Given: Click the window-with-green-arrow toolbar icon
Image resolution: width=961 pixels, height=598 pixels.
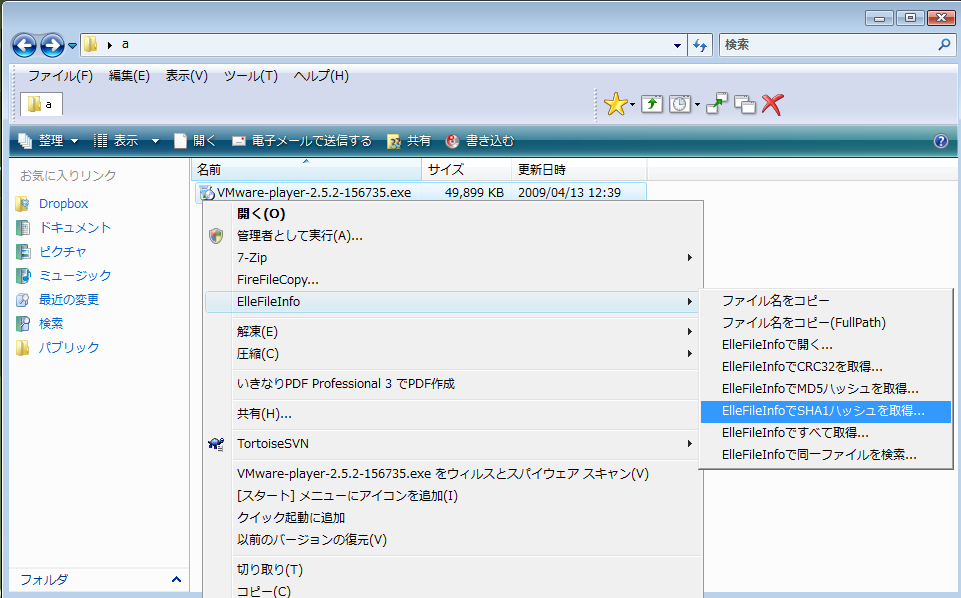Looking at the screenshot, I should [717, 104].
